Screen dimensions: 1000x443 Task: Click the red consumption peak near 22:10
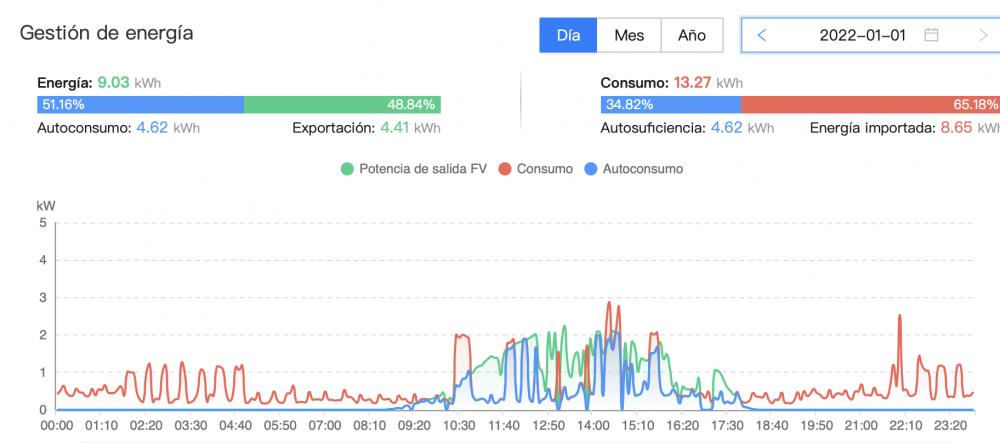point(900,316)
